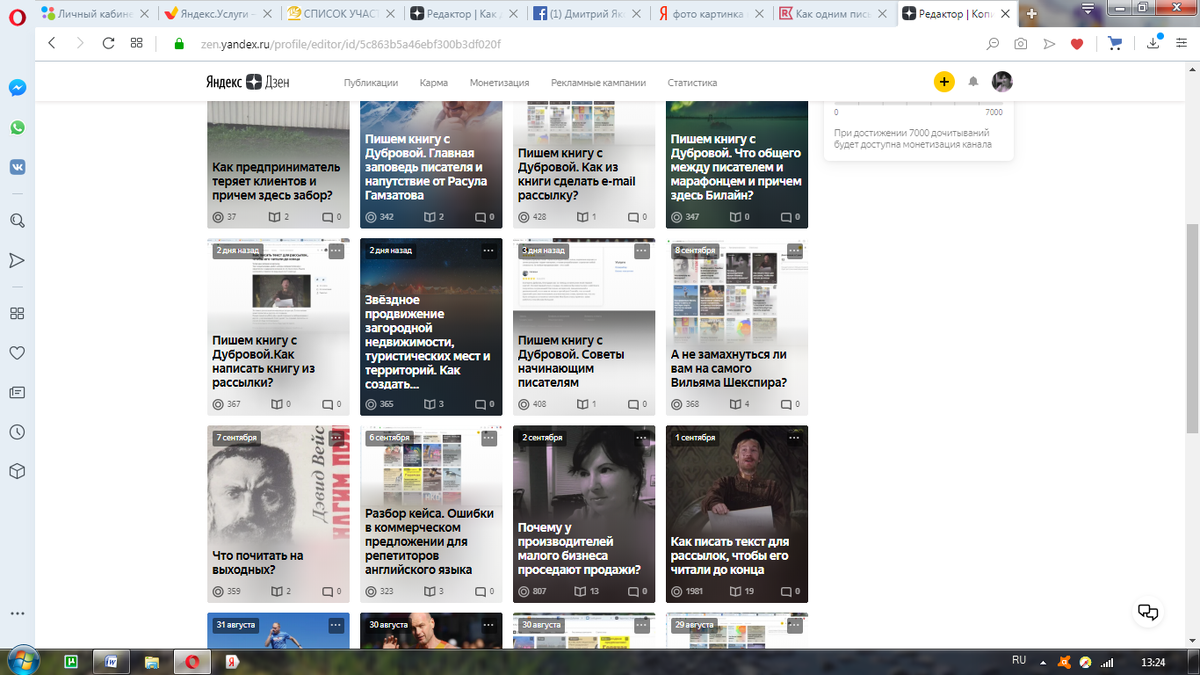Open My Flow arrow icon in sidebar
Viewport: 1200px width, 675px height.
point(17,260)
